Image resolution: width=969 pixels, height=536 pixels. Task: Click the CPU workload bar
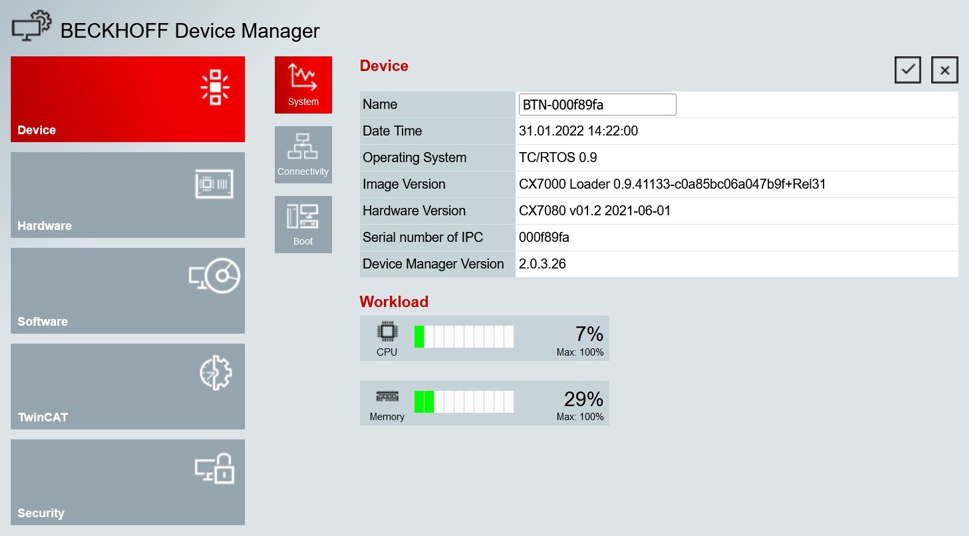click(464, 337)
